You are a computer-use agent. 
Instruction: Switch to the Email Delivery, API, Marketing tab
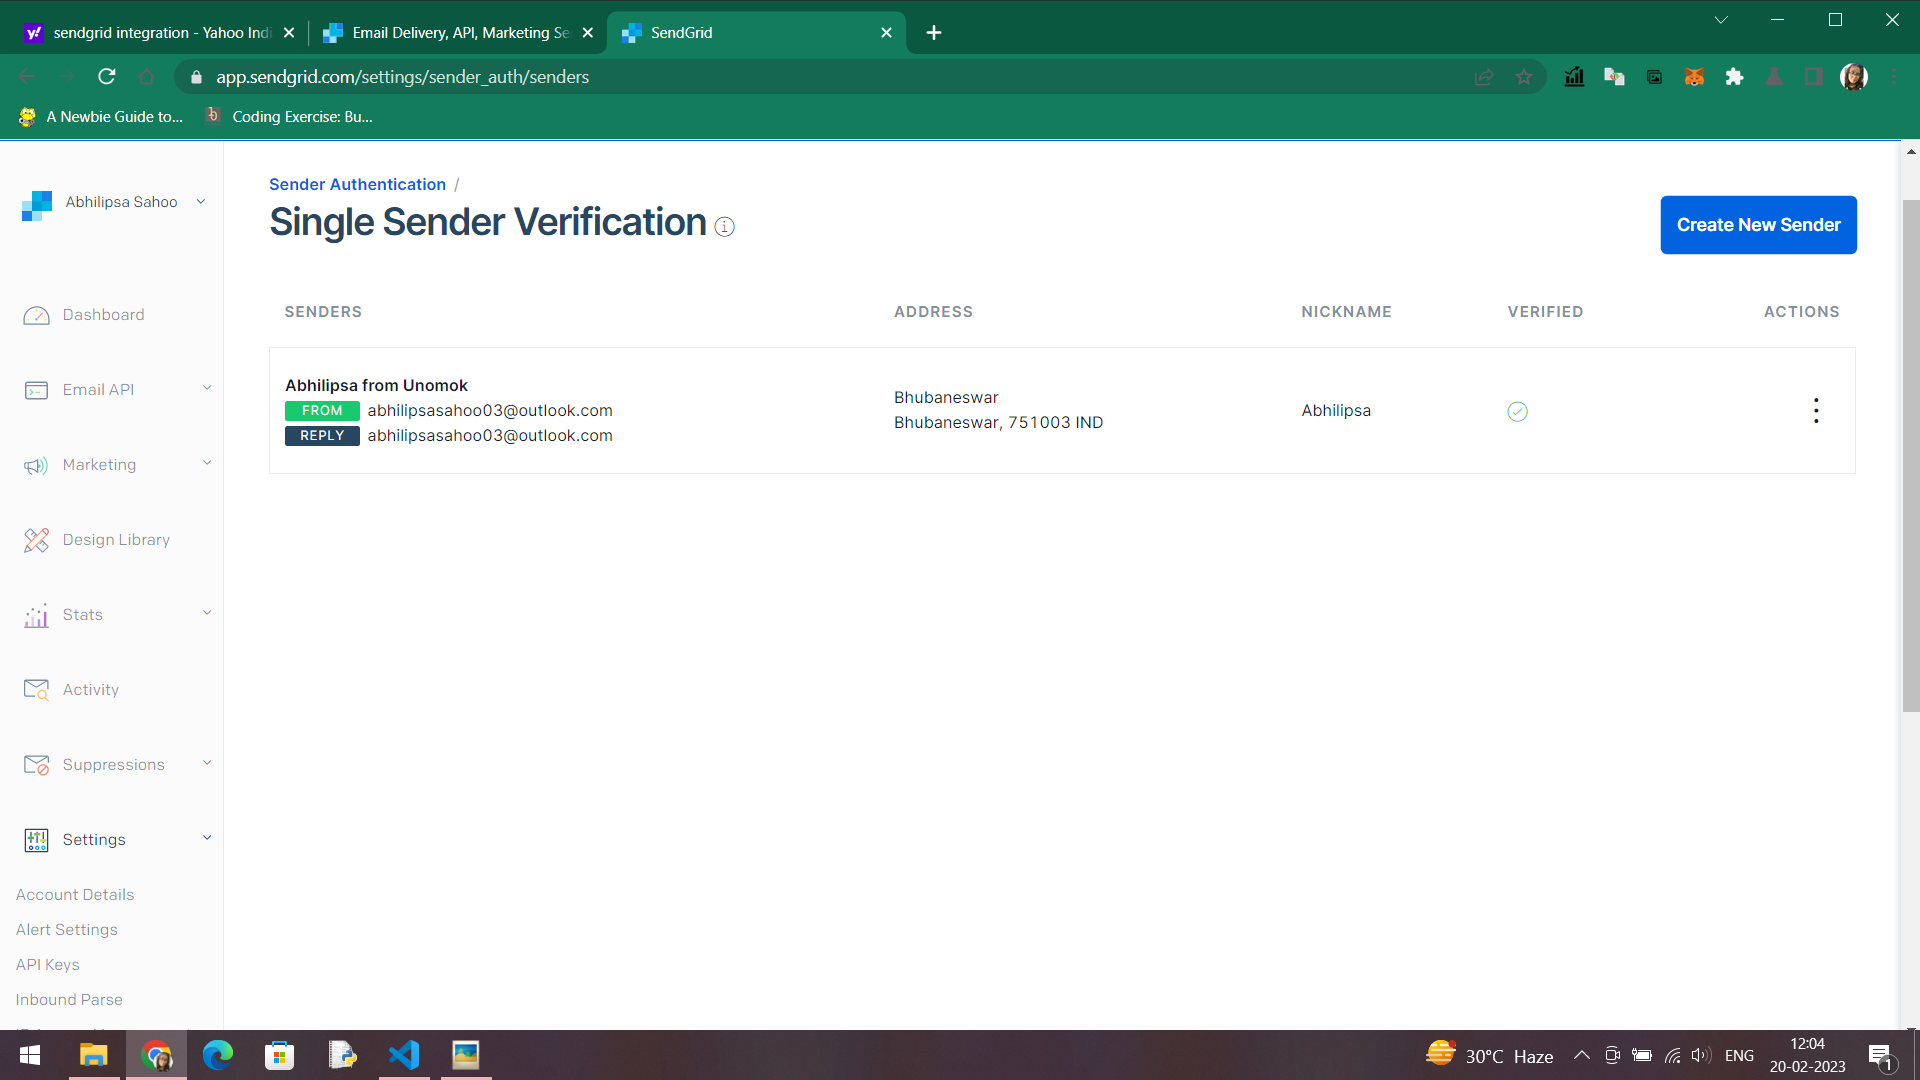(x=457, y=33)
